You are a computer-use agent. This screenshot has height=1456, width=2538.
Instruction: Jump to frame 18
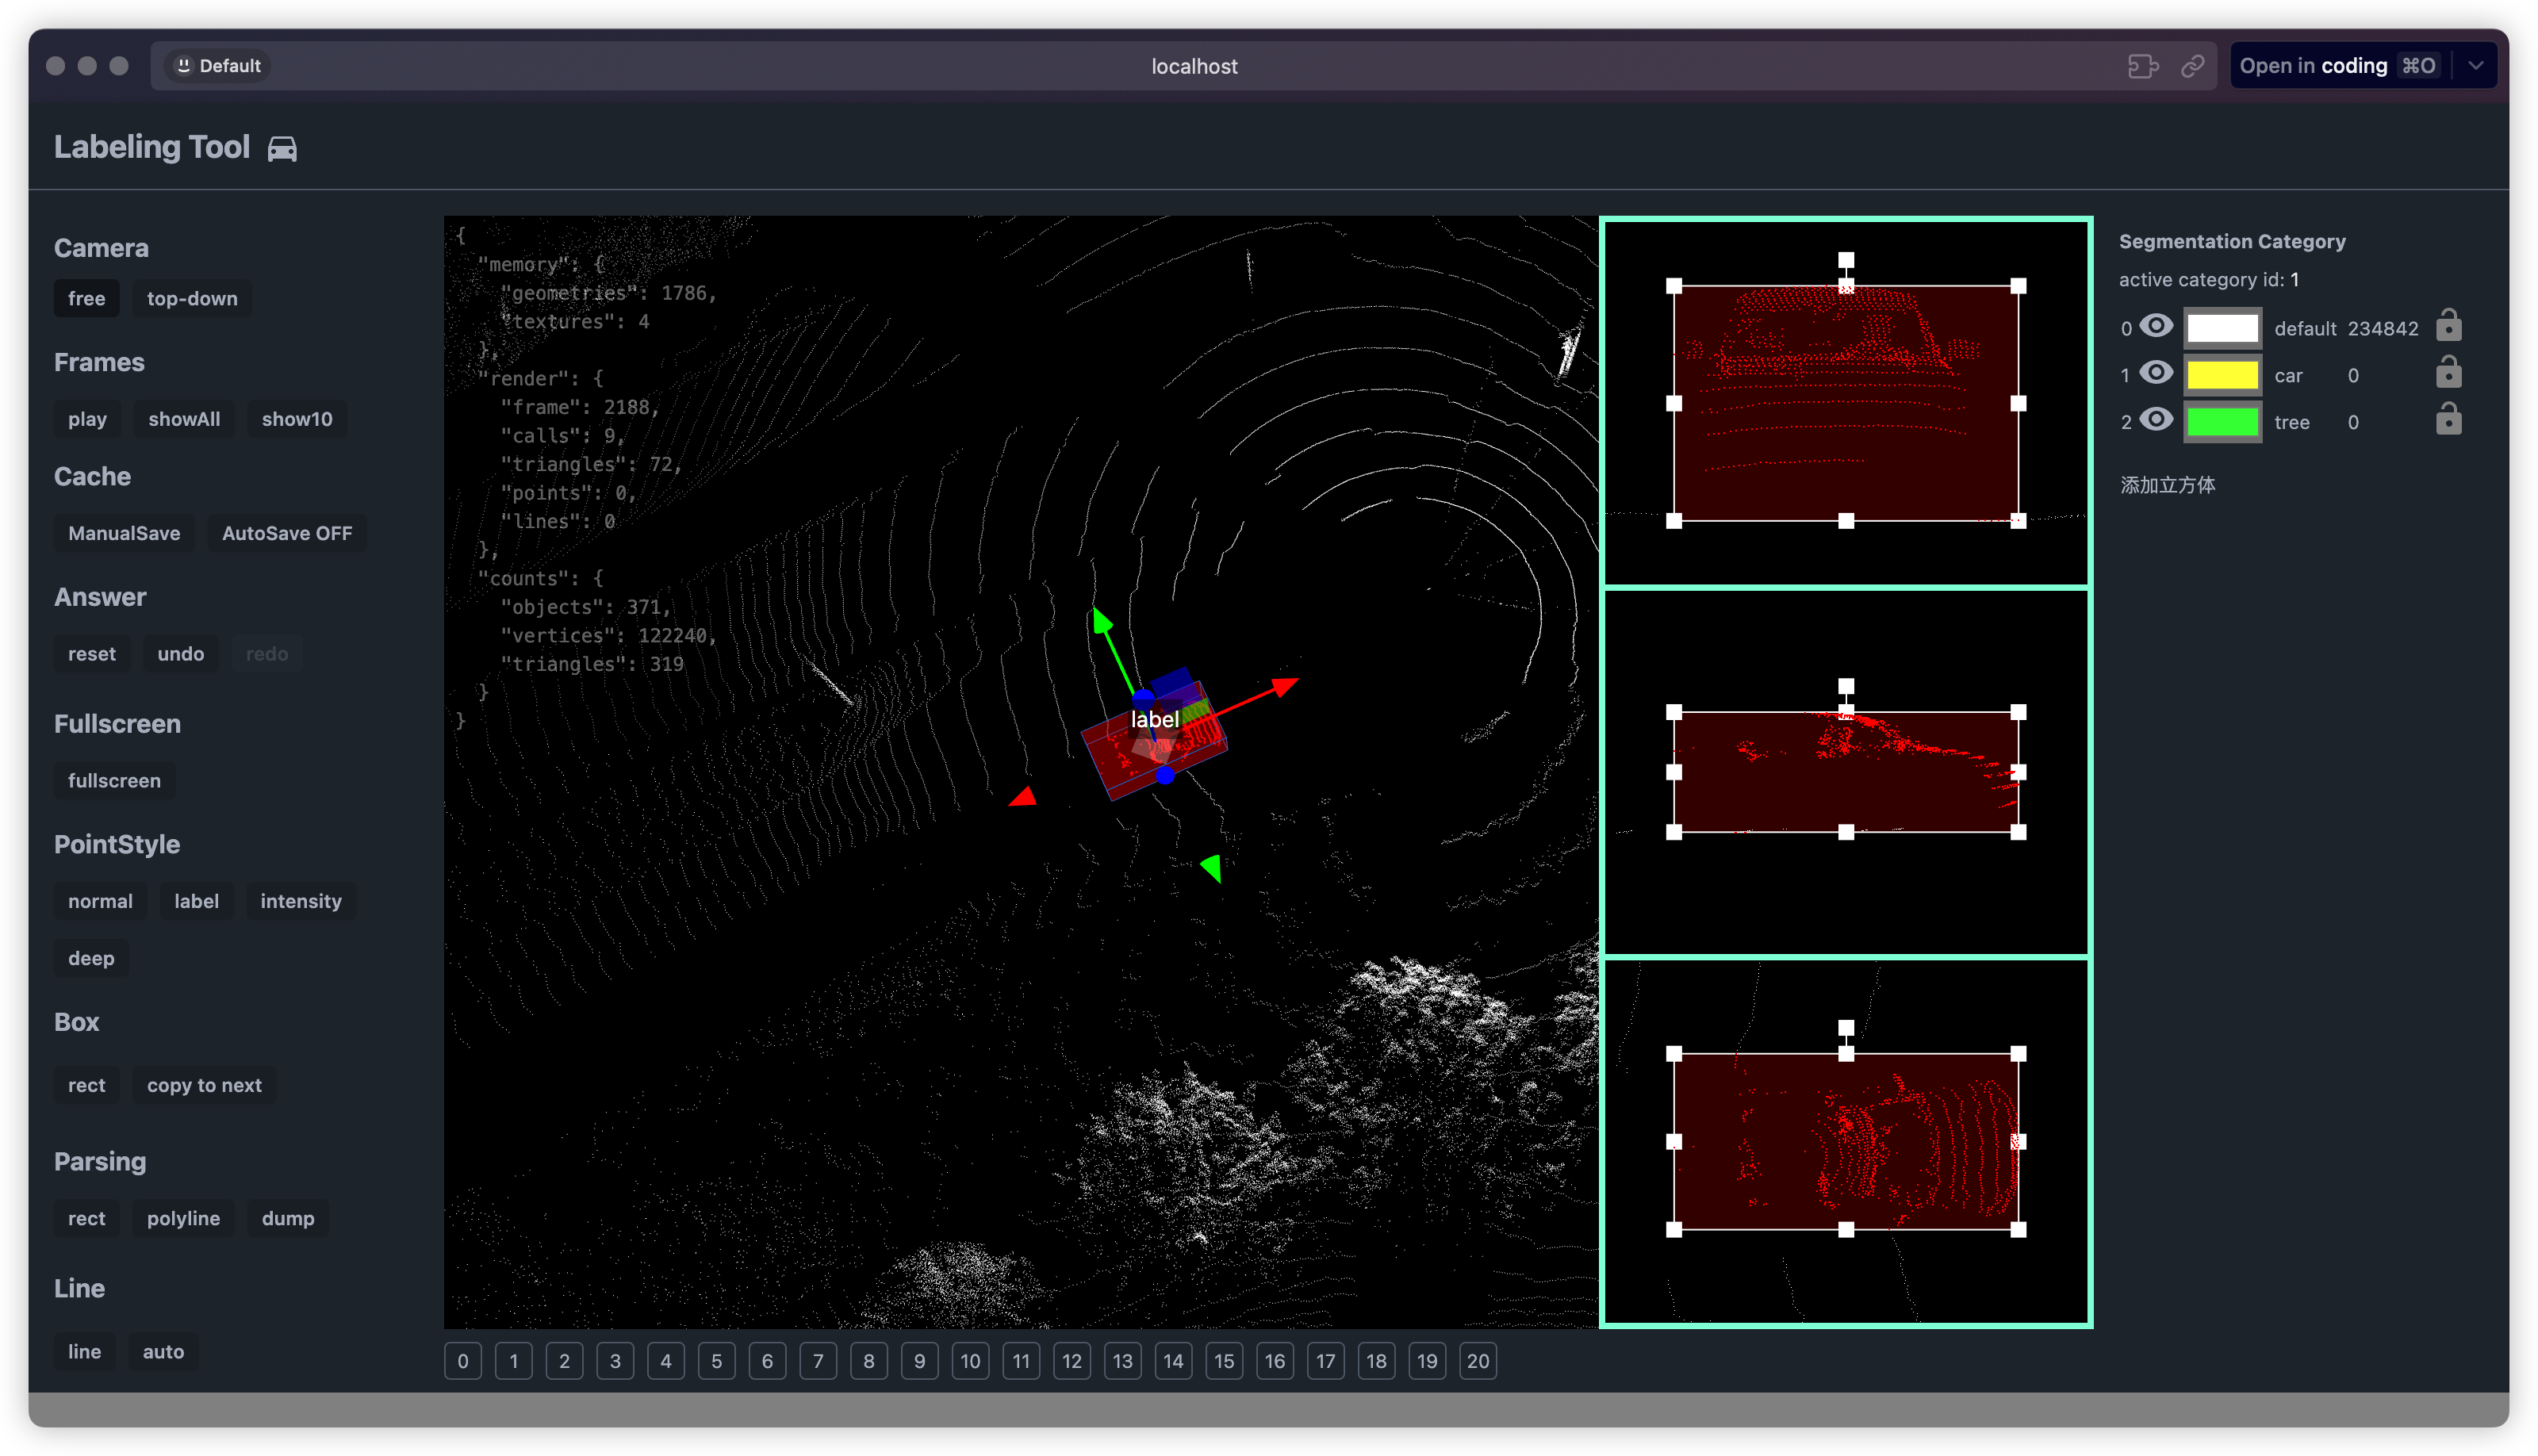click(1376, 1361)
